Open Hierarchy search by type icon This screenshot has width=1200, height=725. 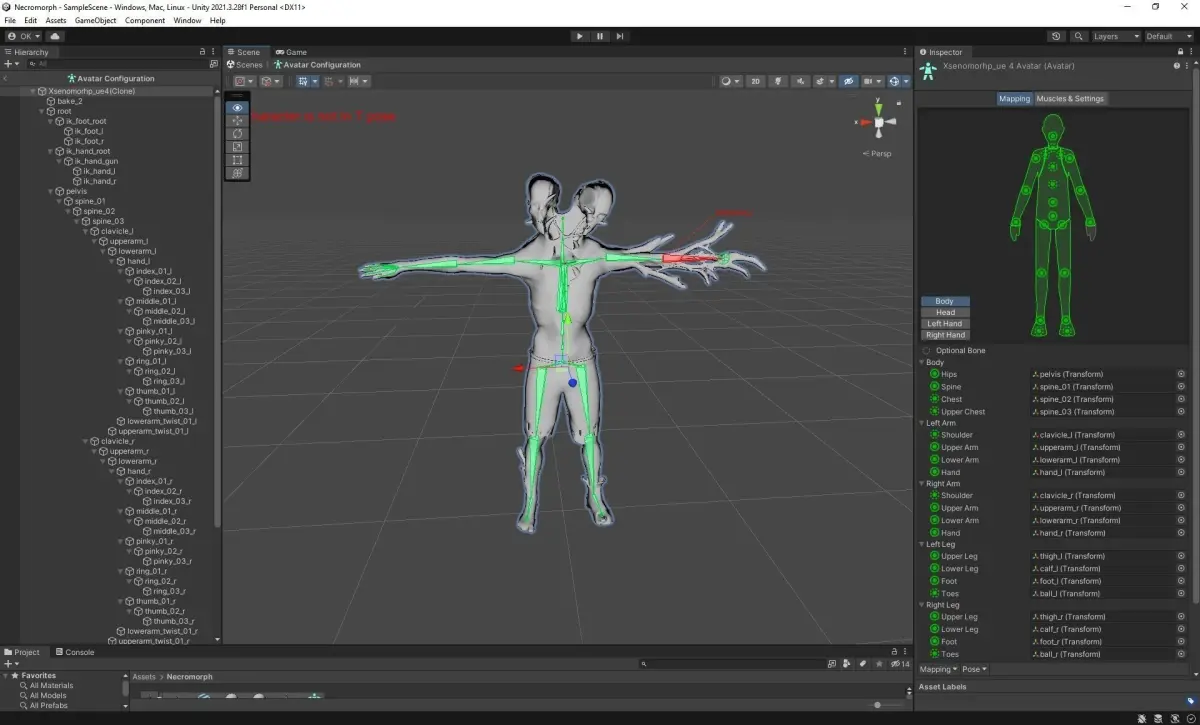[x=214, y=64]
